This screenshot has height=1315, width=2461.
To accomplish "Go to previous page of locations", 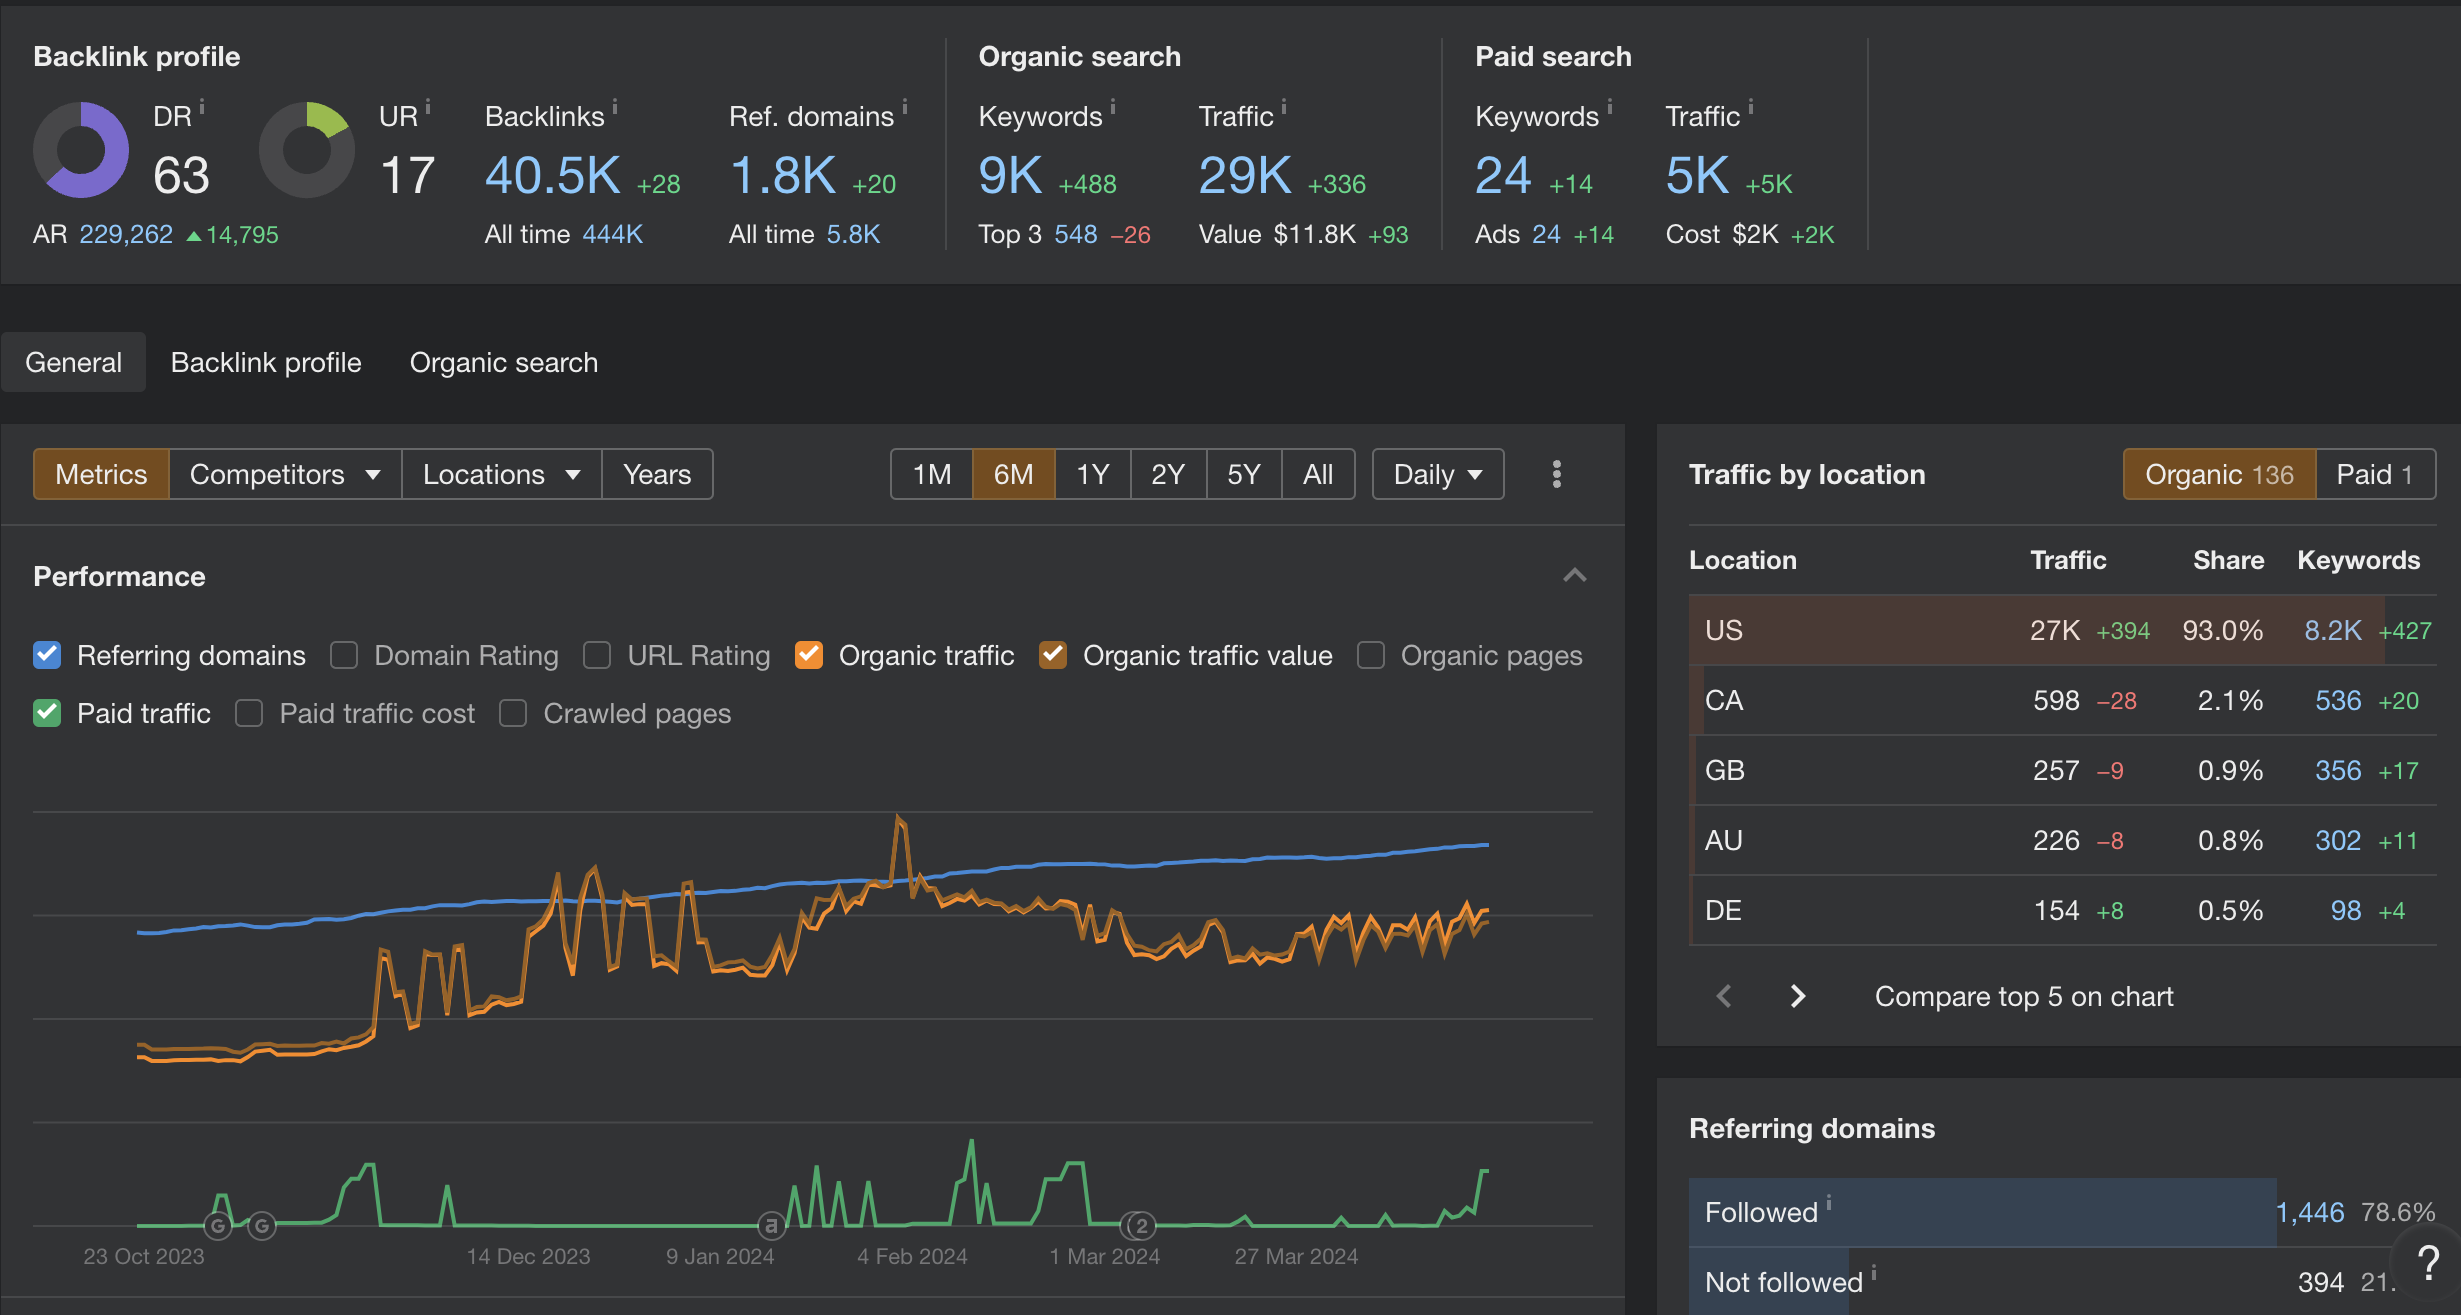I will coord(1724,996).
